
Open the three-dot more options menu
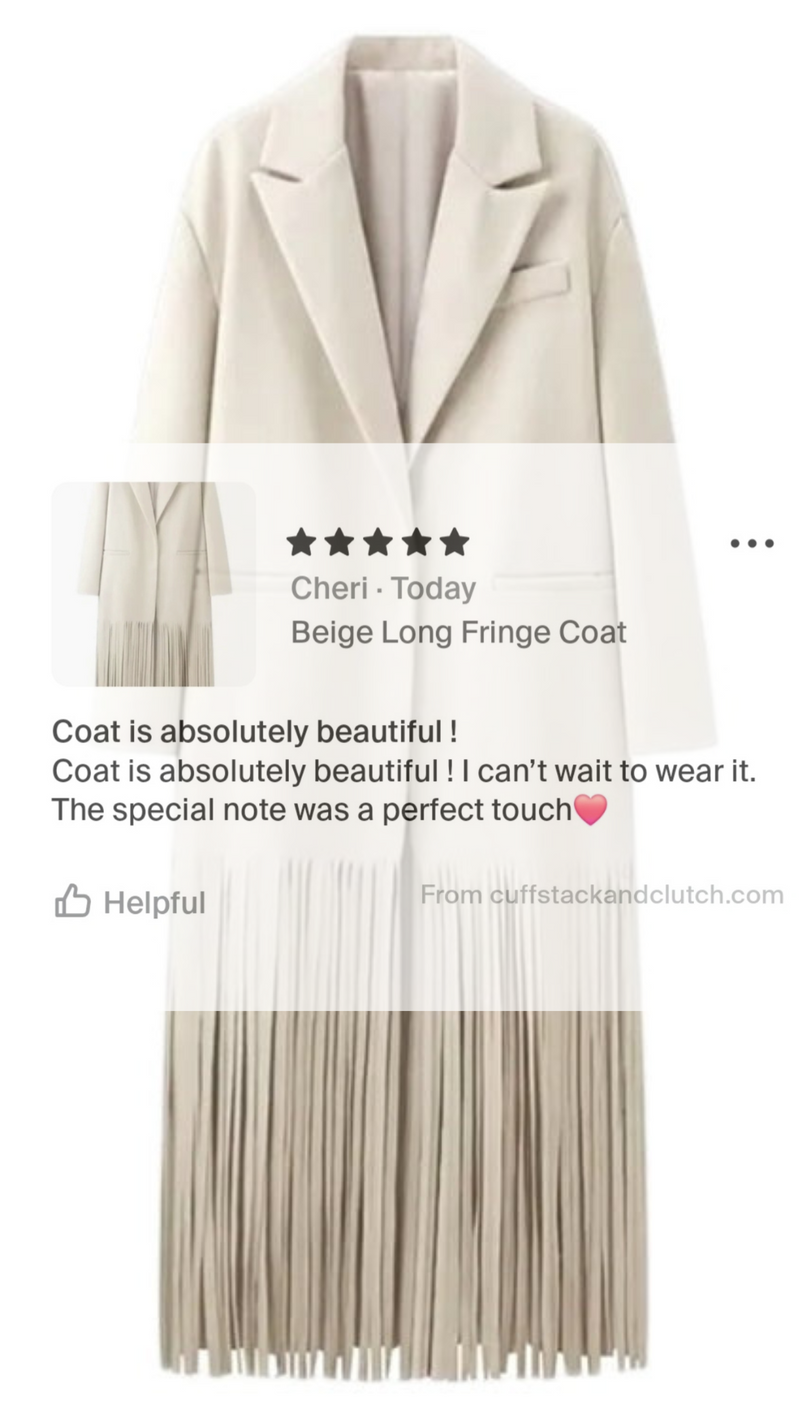click(752, 544)
